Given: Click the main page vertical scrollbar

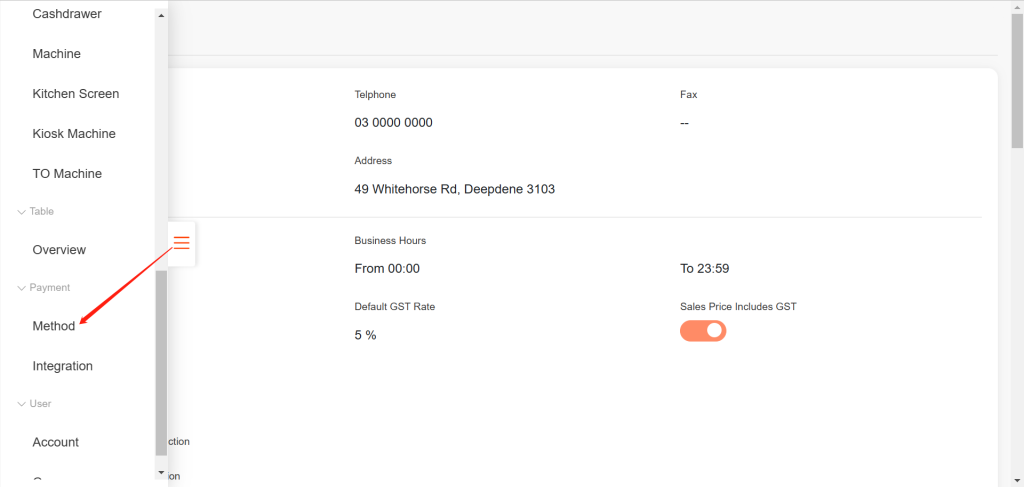Looking at the screenshot, I should coord(1016,80).
